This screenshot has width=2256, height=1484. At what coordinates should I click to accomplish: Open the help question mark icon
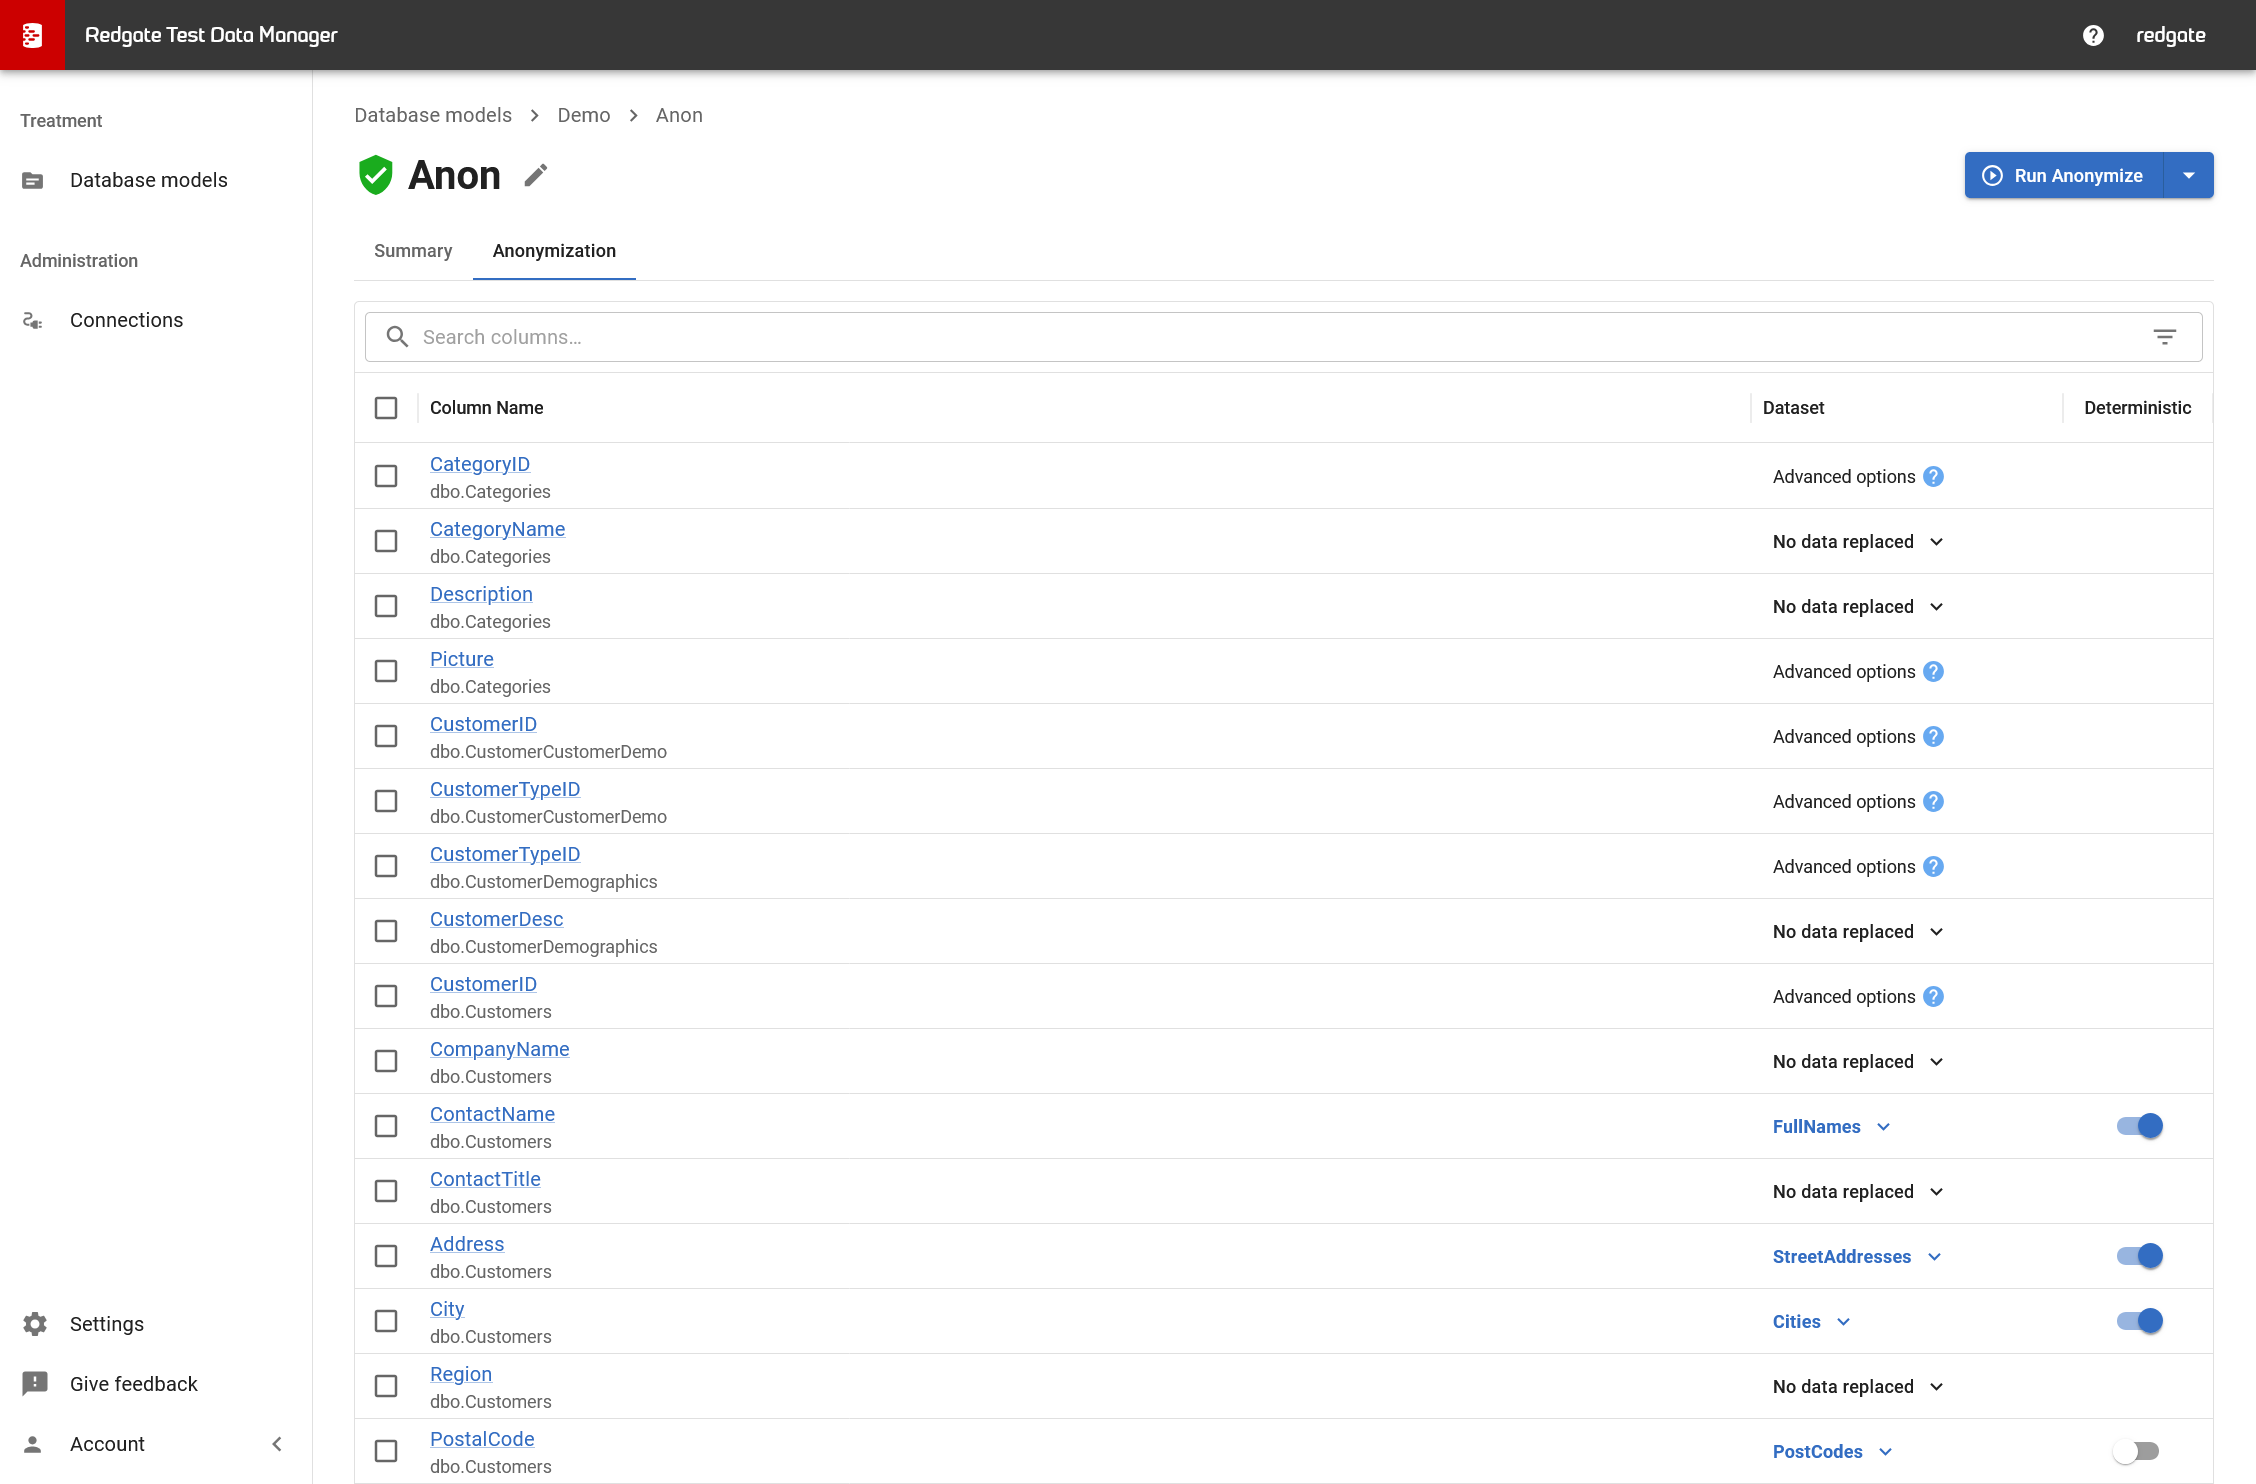2093,35
